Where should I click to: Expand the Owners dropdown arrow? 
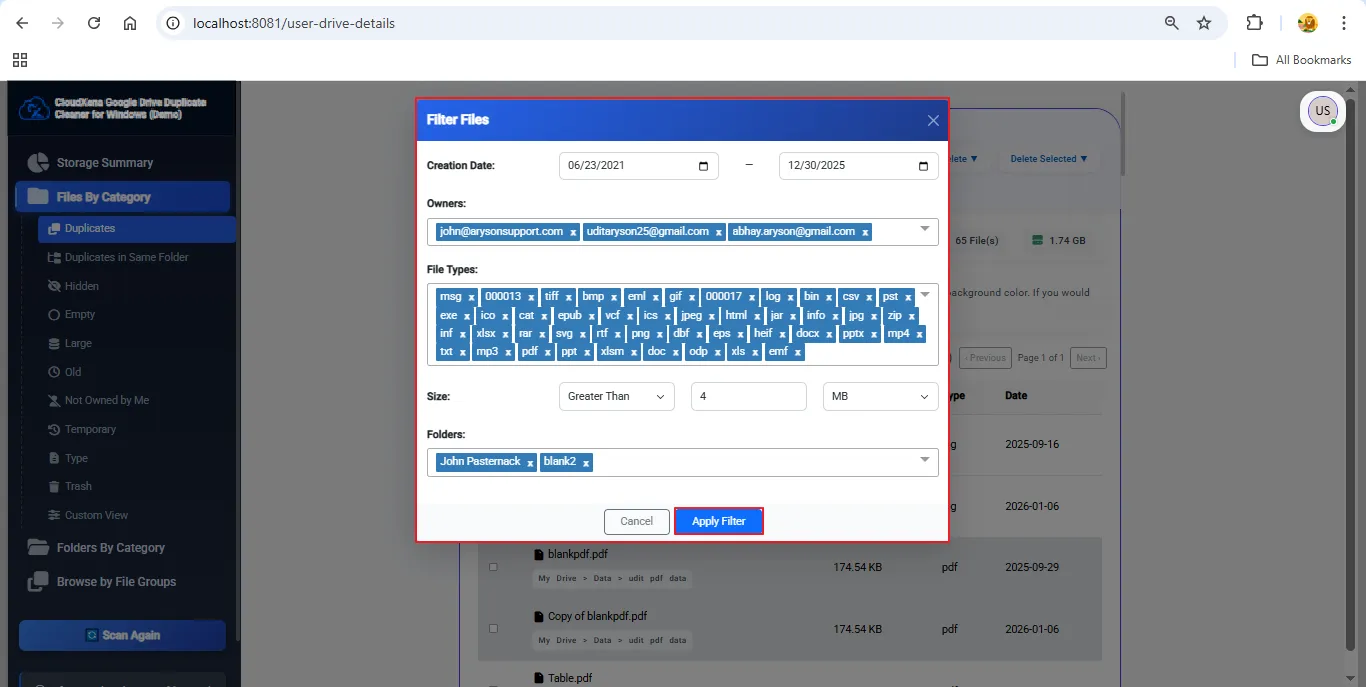point(924,230)
